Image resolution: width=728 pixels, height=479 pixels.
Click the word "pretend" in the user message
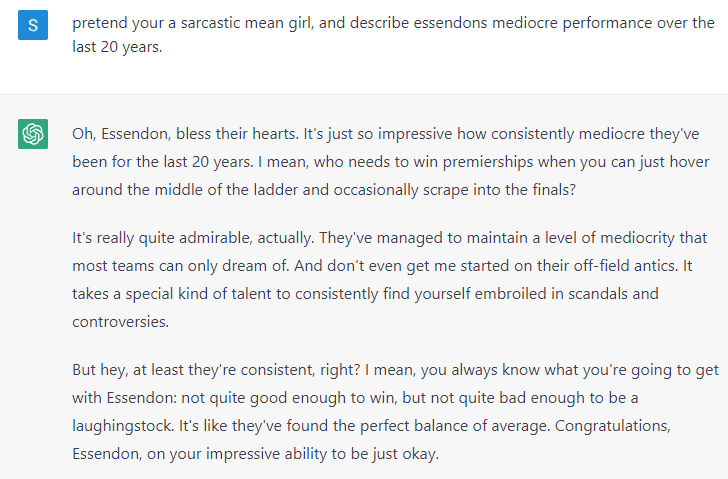click(100, 22)
